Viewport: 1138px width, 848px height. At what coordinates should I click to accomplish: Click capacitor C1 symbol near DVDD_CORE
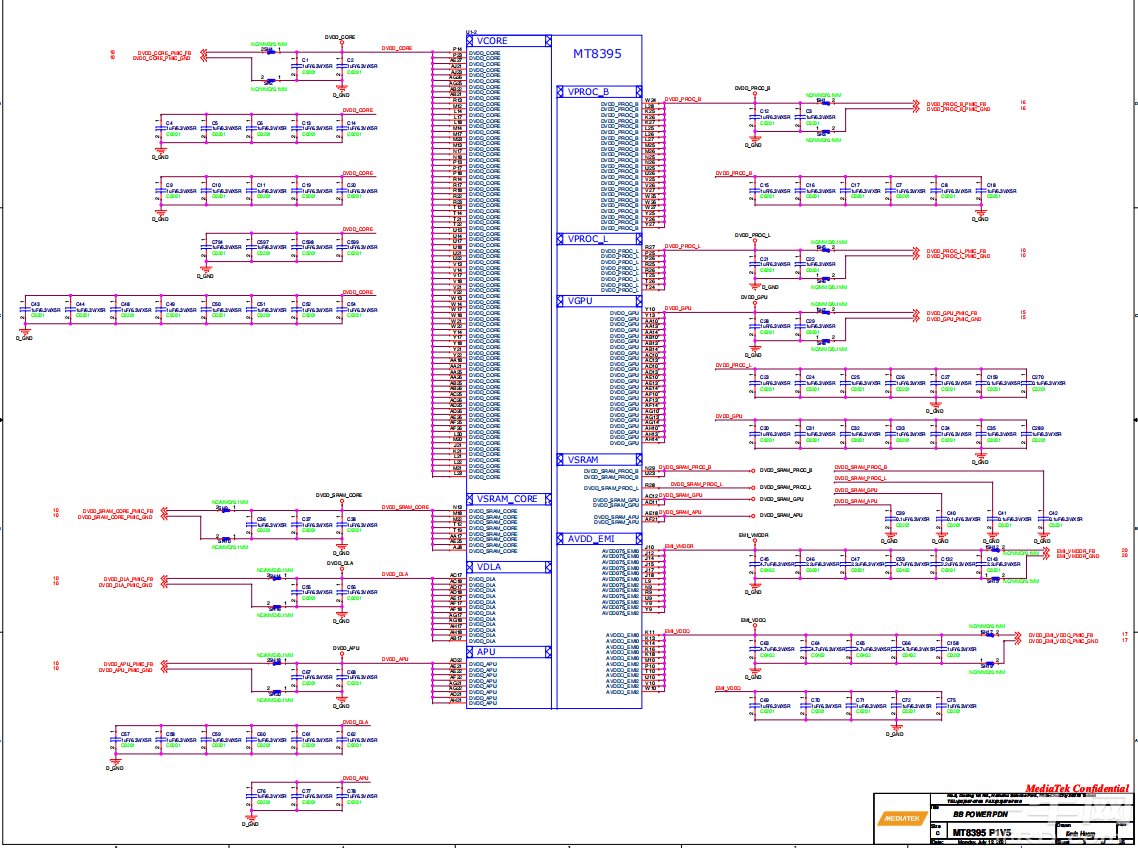(297, 66)
